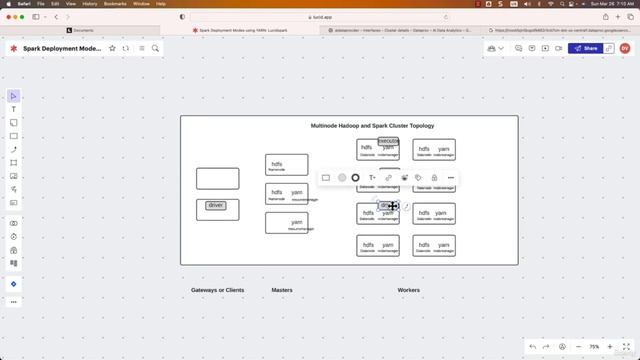This screenshot has height=360, width=640.
Task: Open the card tool below drawing tool
Action: click(13, 203)
